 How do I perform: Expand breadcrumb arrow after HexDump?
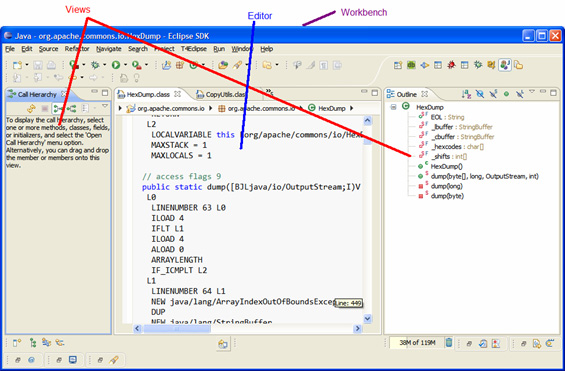click(351, 108)
